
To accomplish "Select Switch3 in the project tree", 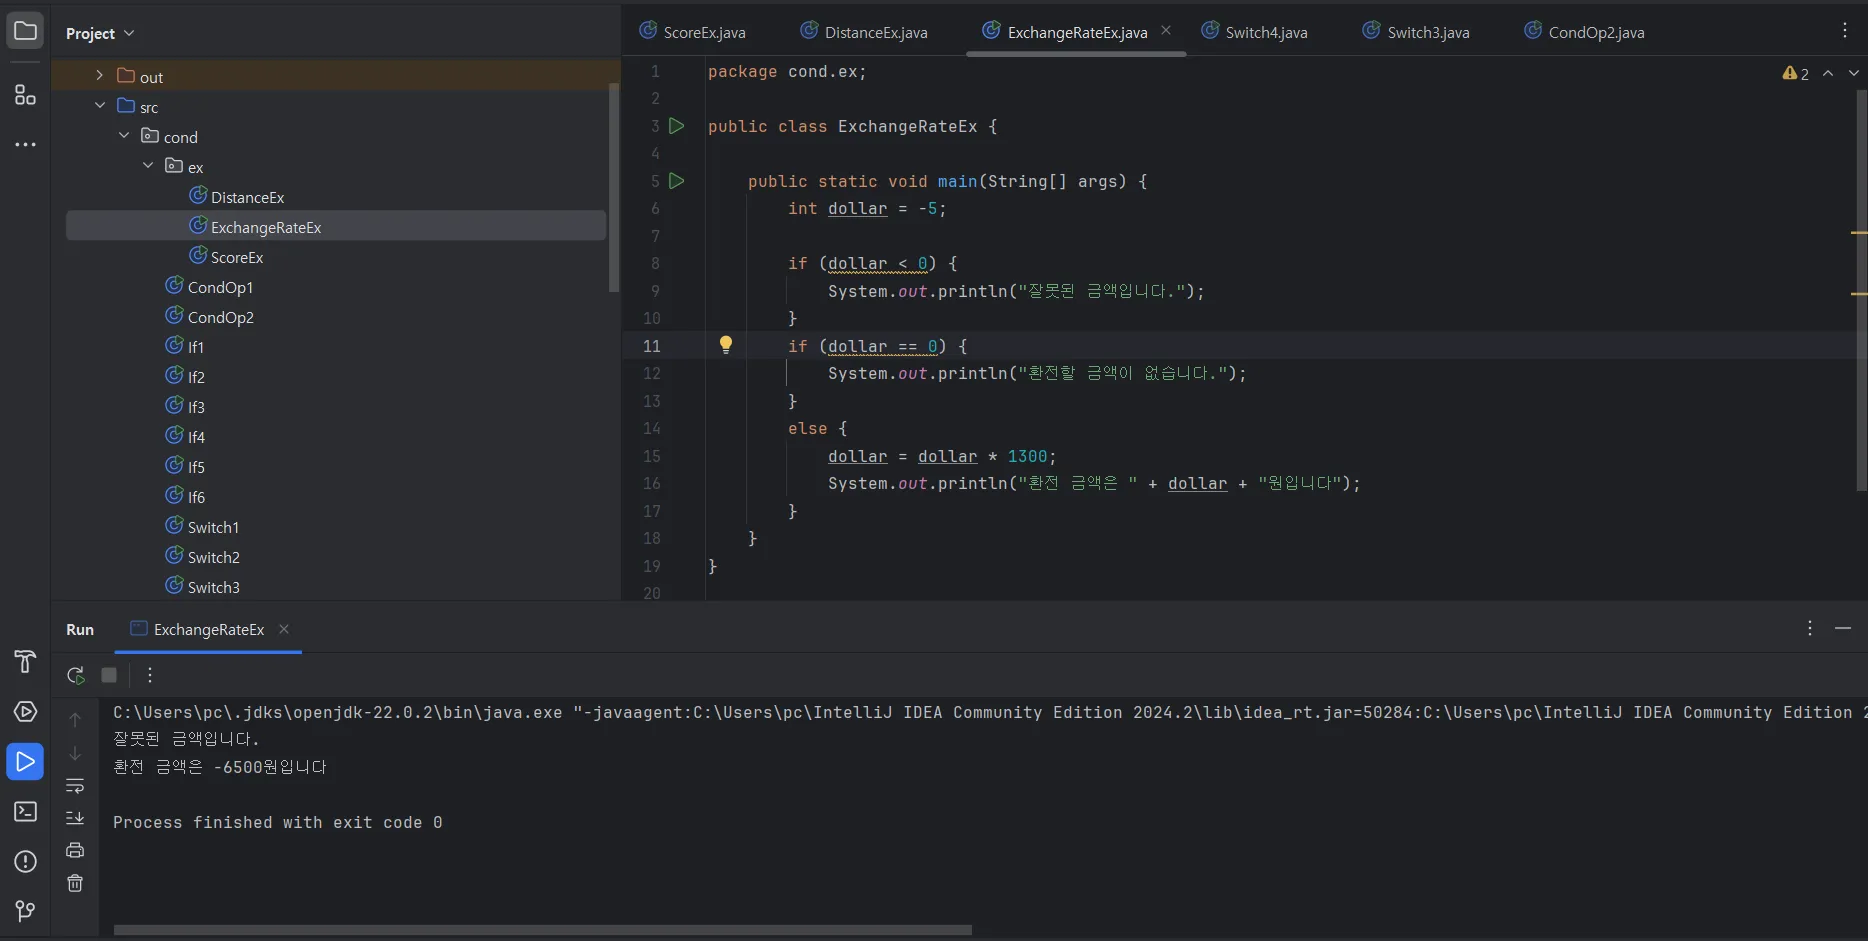I will [x=213, y=587].
